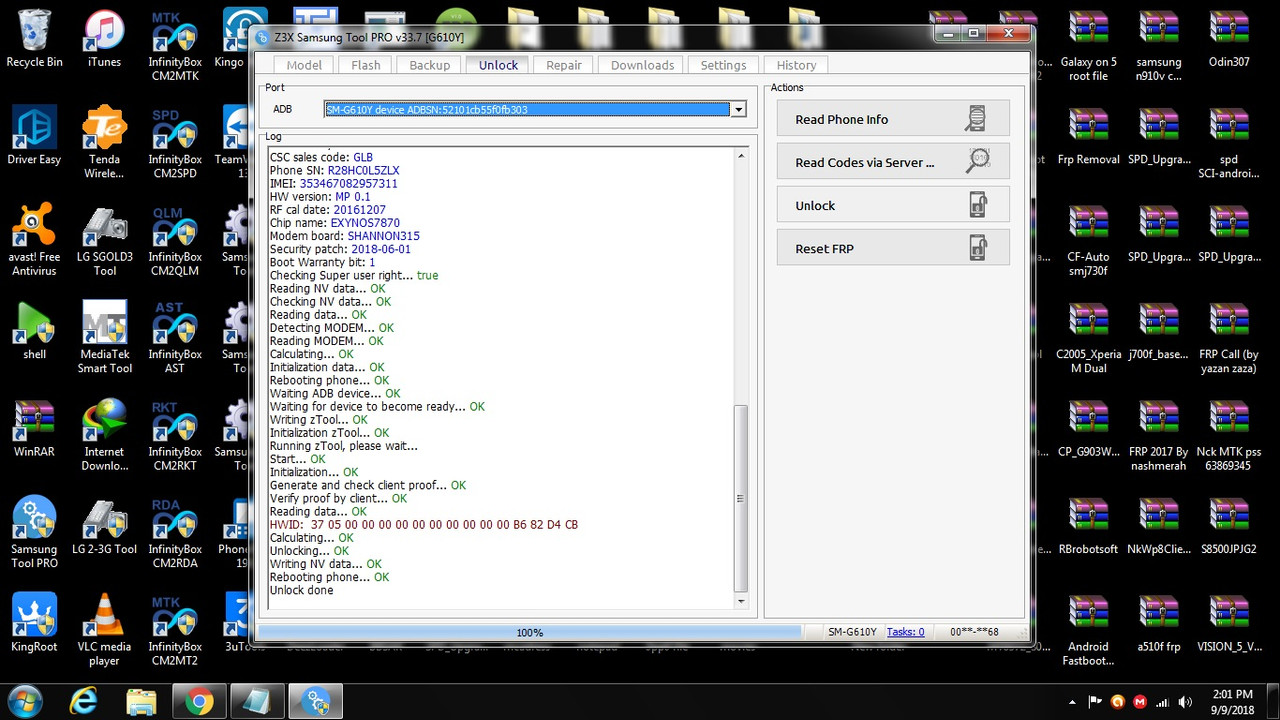The width and height of the screenshot is (1280, 720).
Task: Open VLC media player icon
Action: 104,630
